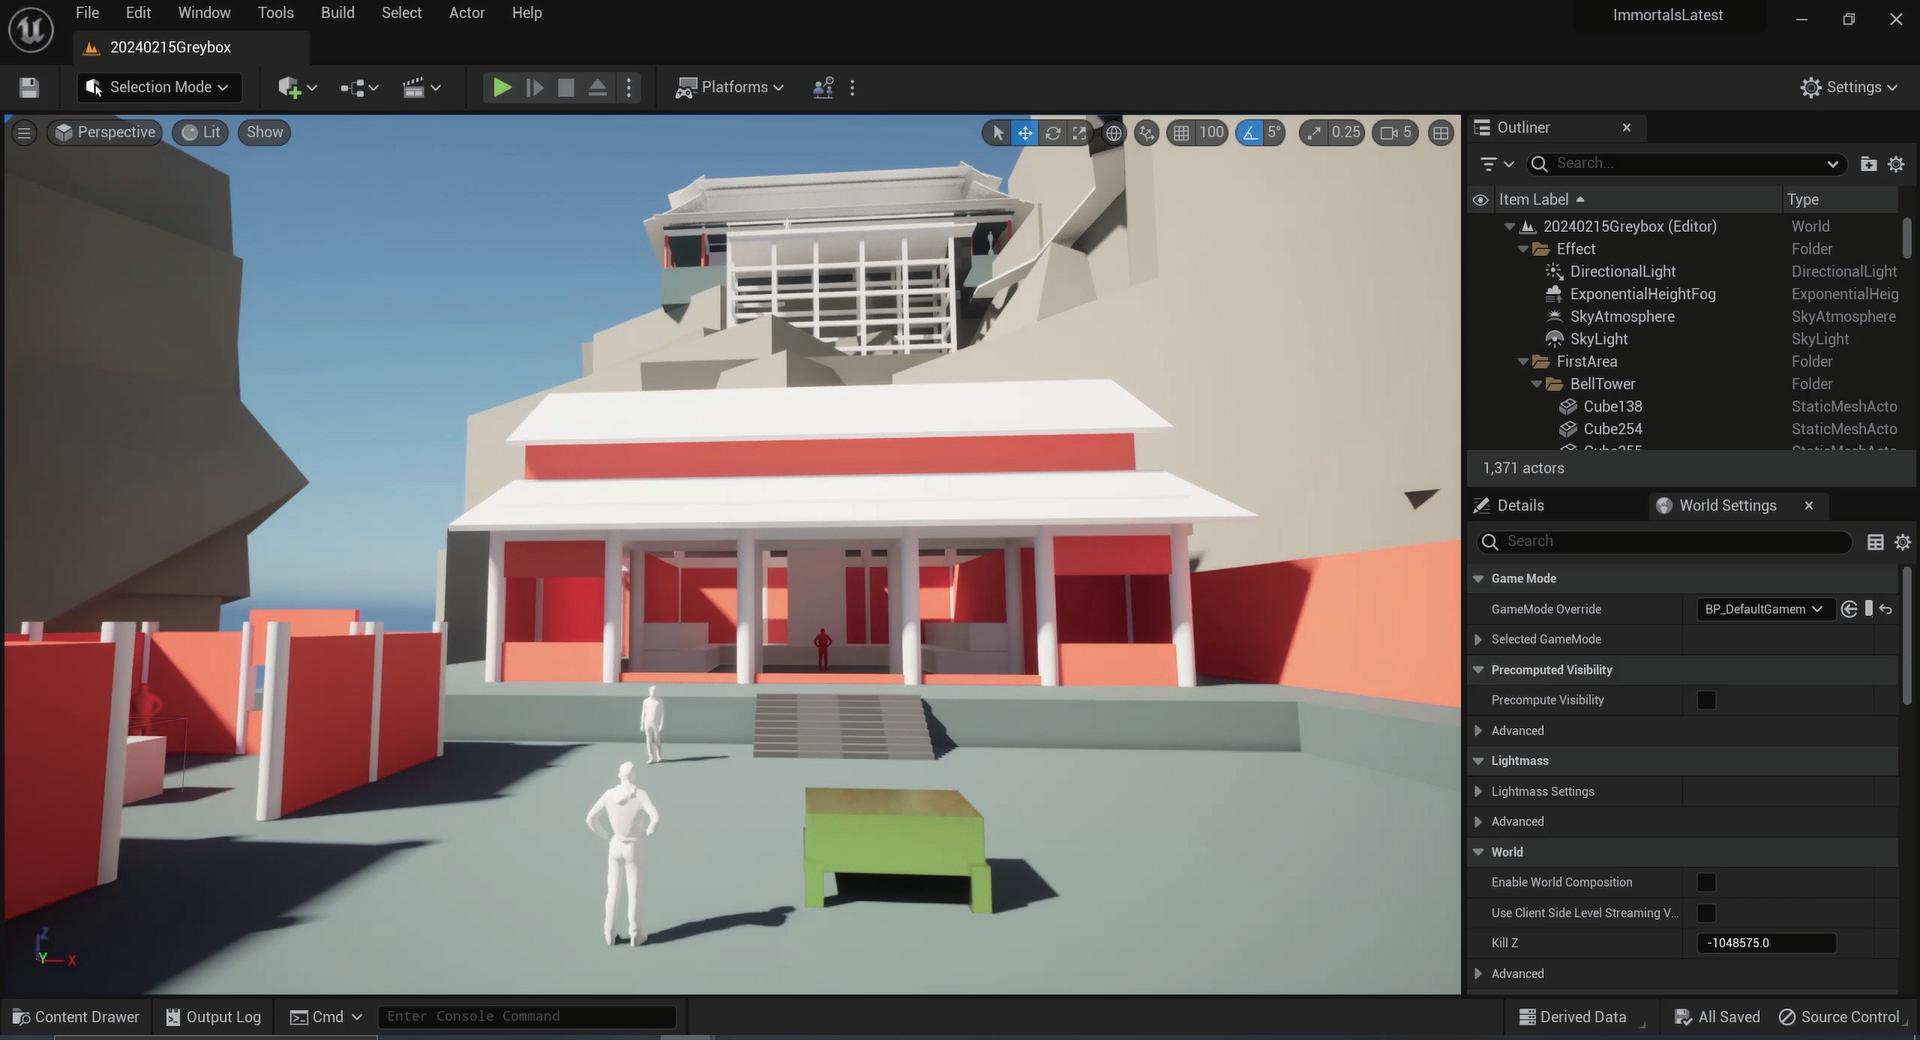Select DirectionalLight in the Outliner
The width and height of the screenshot is (1920, 1040).
1622,272
